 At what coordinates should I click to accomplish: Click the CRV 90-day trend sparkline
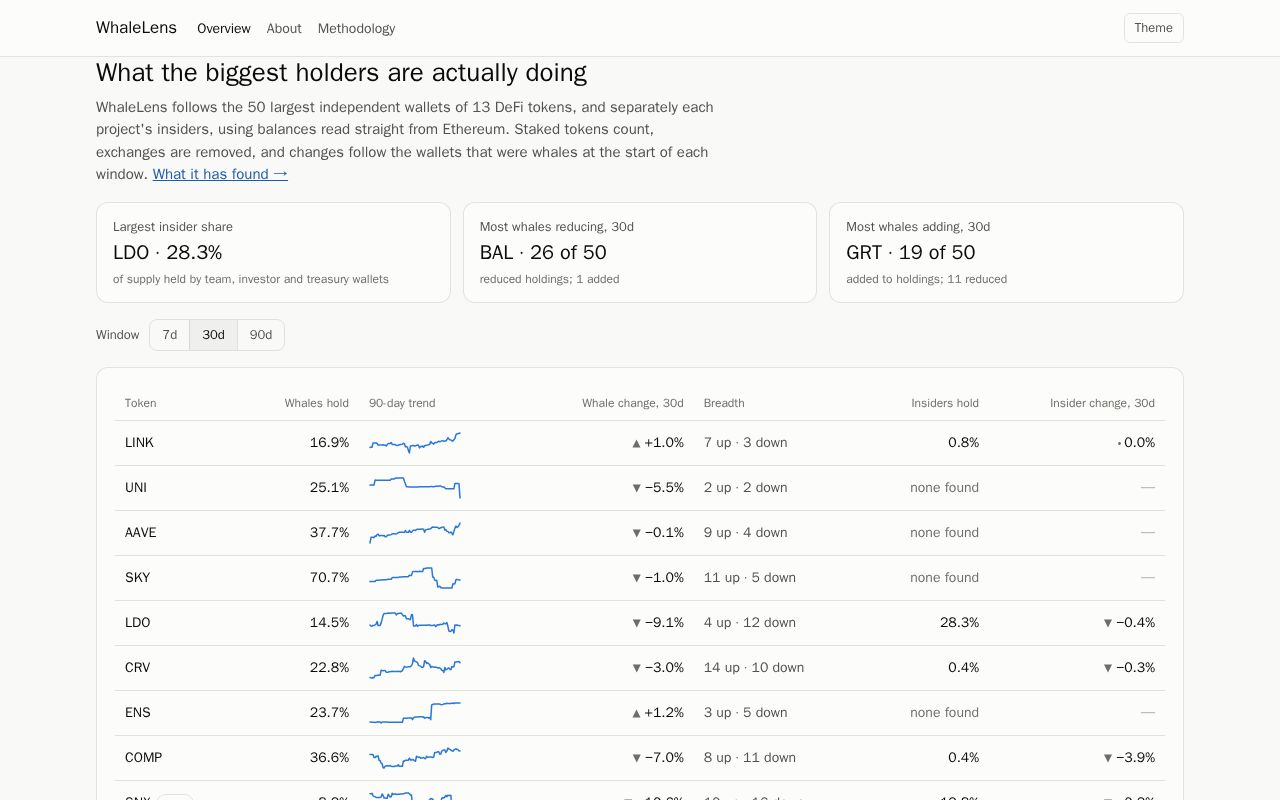pos(415,667)
